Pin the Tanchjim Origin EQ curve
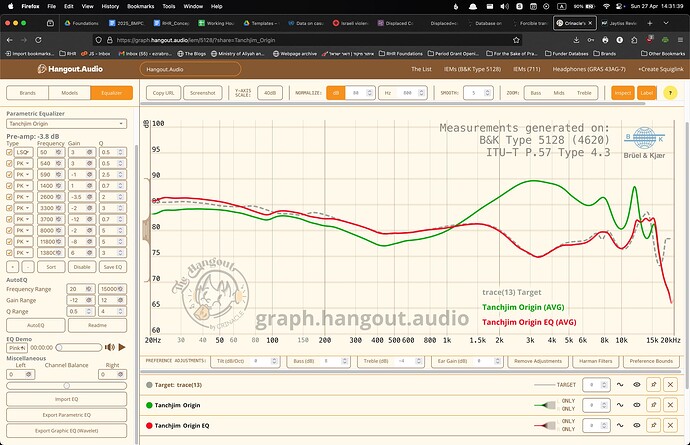This screenshot has width=690, height=445. click(653, 425)
